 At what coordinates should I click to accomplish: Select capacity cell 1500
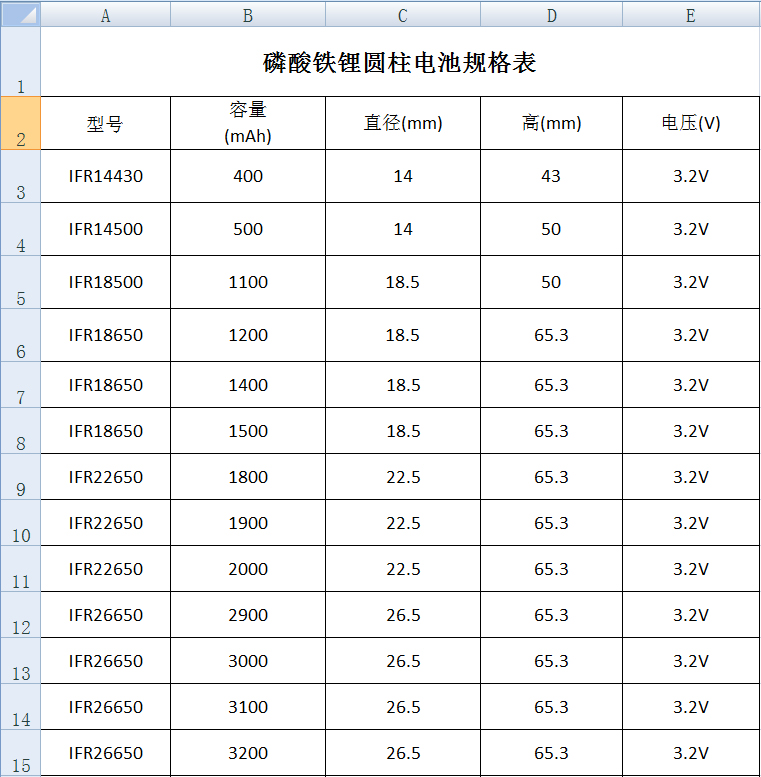pos(248,431)
